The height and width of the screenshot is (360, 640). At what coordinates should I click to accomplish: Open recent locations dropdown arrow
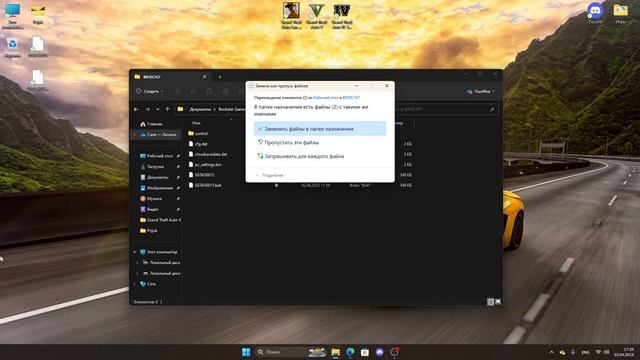[158, 109]
